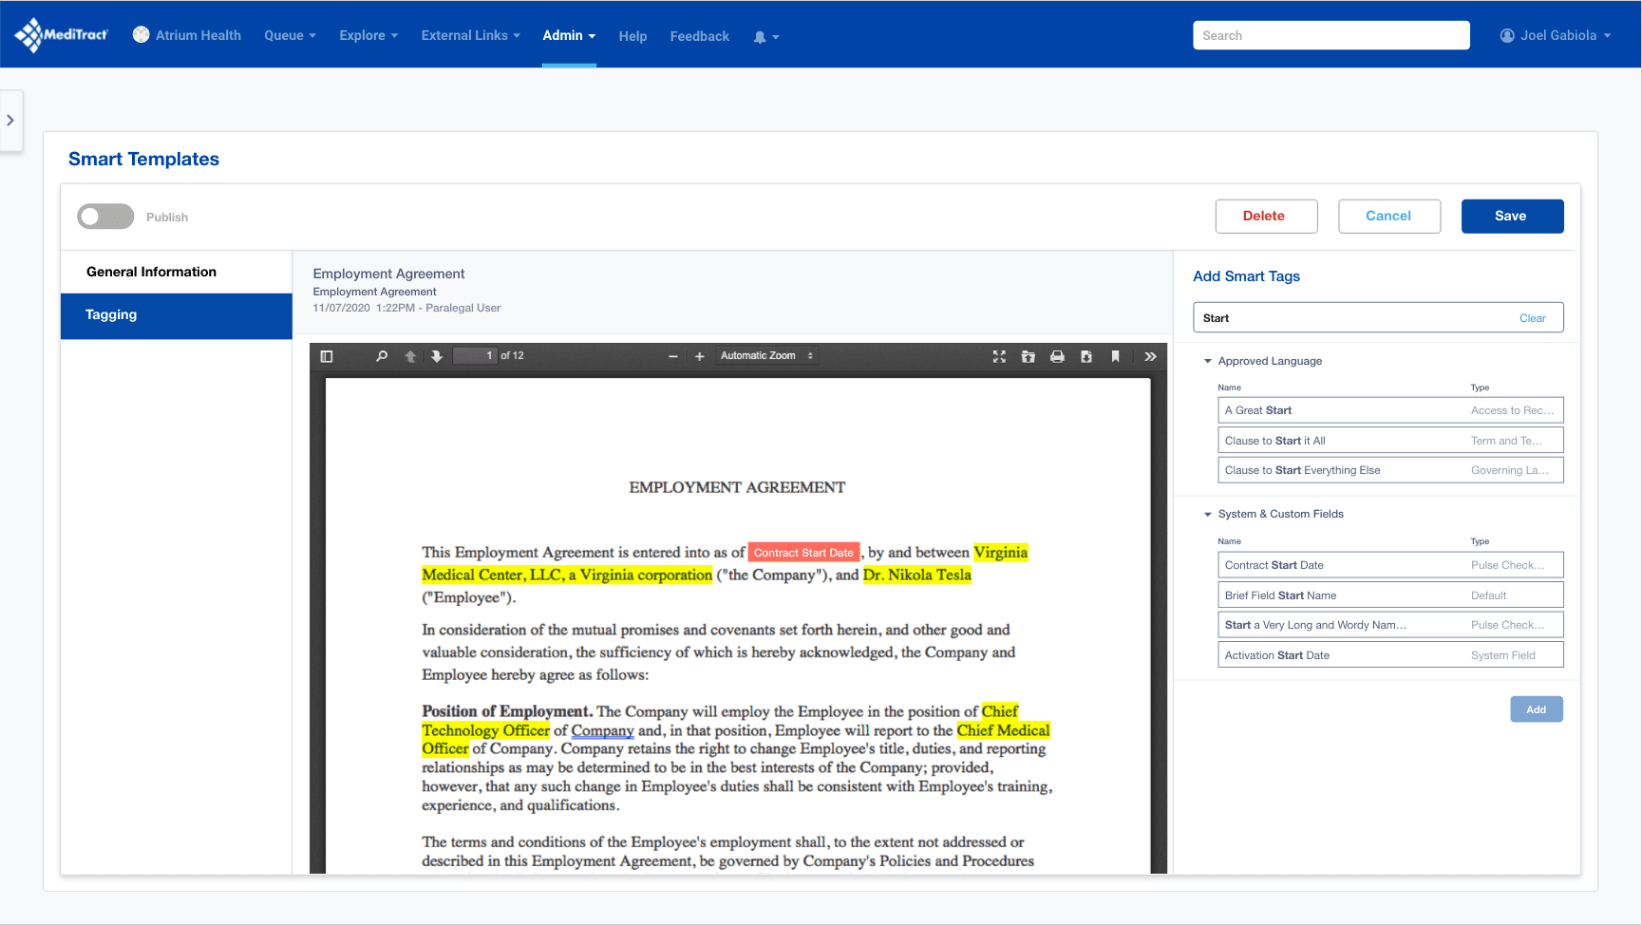This screenshot has height=925, width=1642.
Task: Open the Queue dropdown menu
Action: tap(290, 35)
